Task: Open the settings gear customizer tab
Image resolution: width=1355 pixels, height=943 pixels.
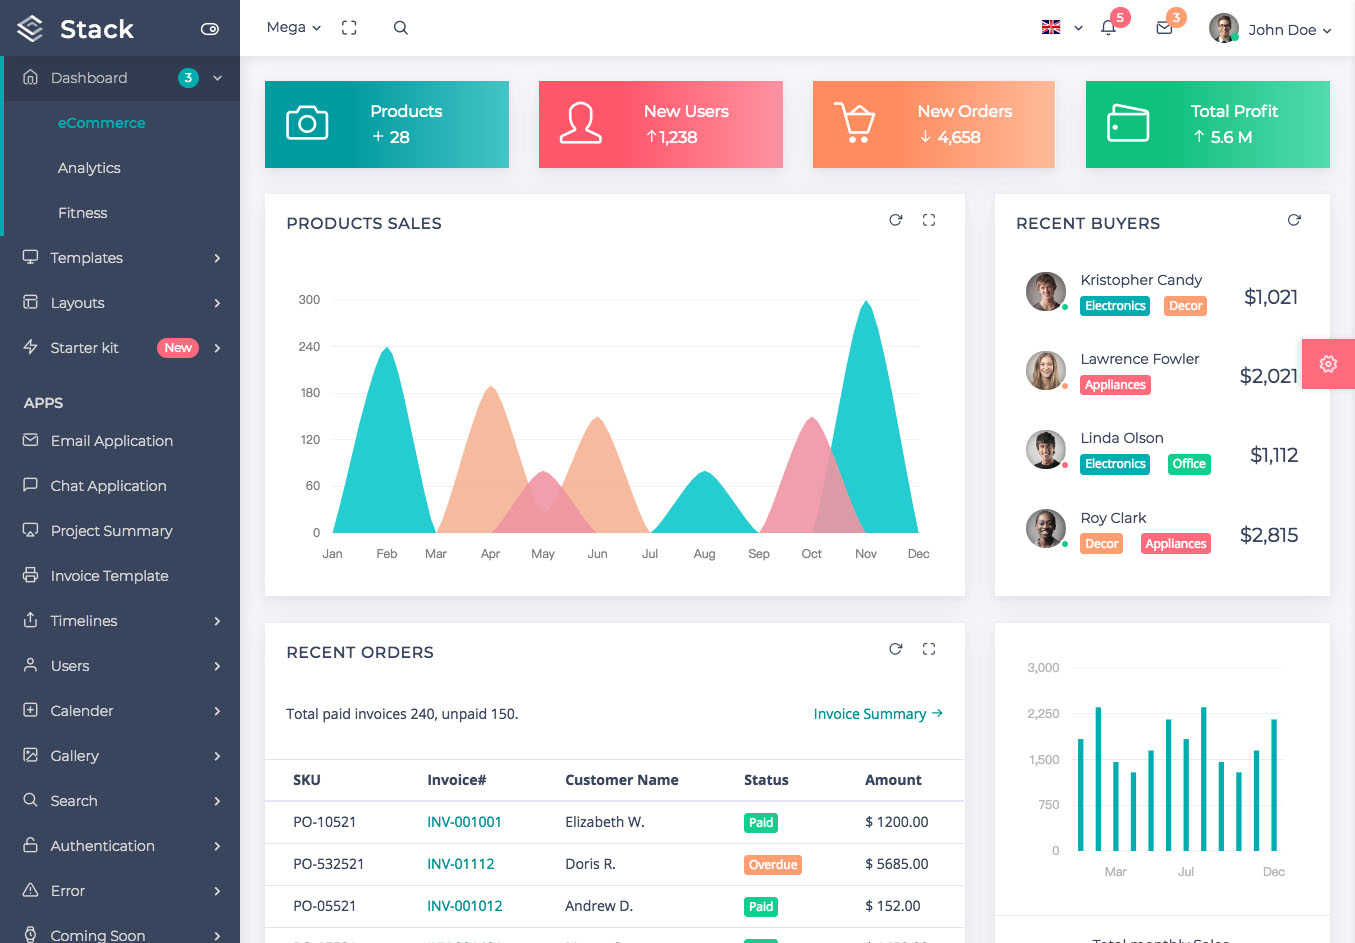Action: pyautogui.click(x=1328, y=364)
